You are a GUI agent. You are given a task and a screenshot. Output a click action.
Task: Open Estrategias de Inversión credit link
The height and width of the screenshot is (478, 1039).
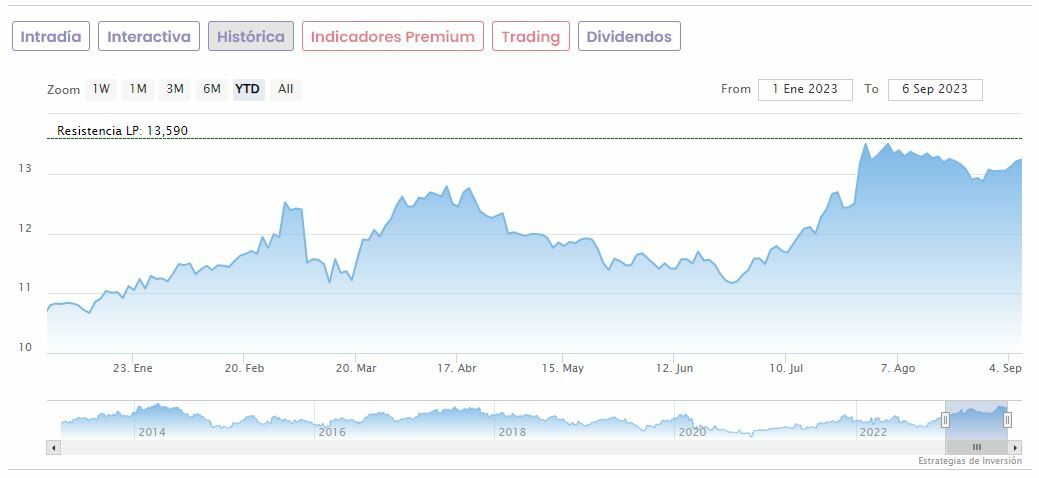click(970, 461)
